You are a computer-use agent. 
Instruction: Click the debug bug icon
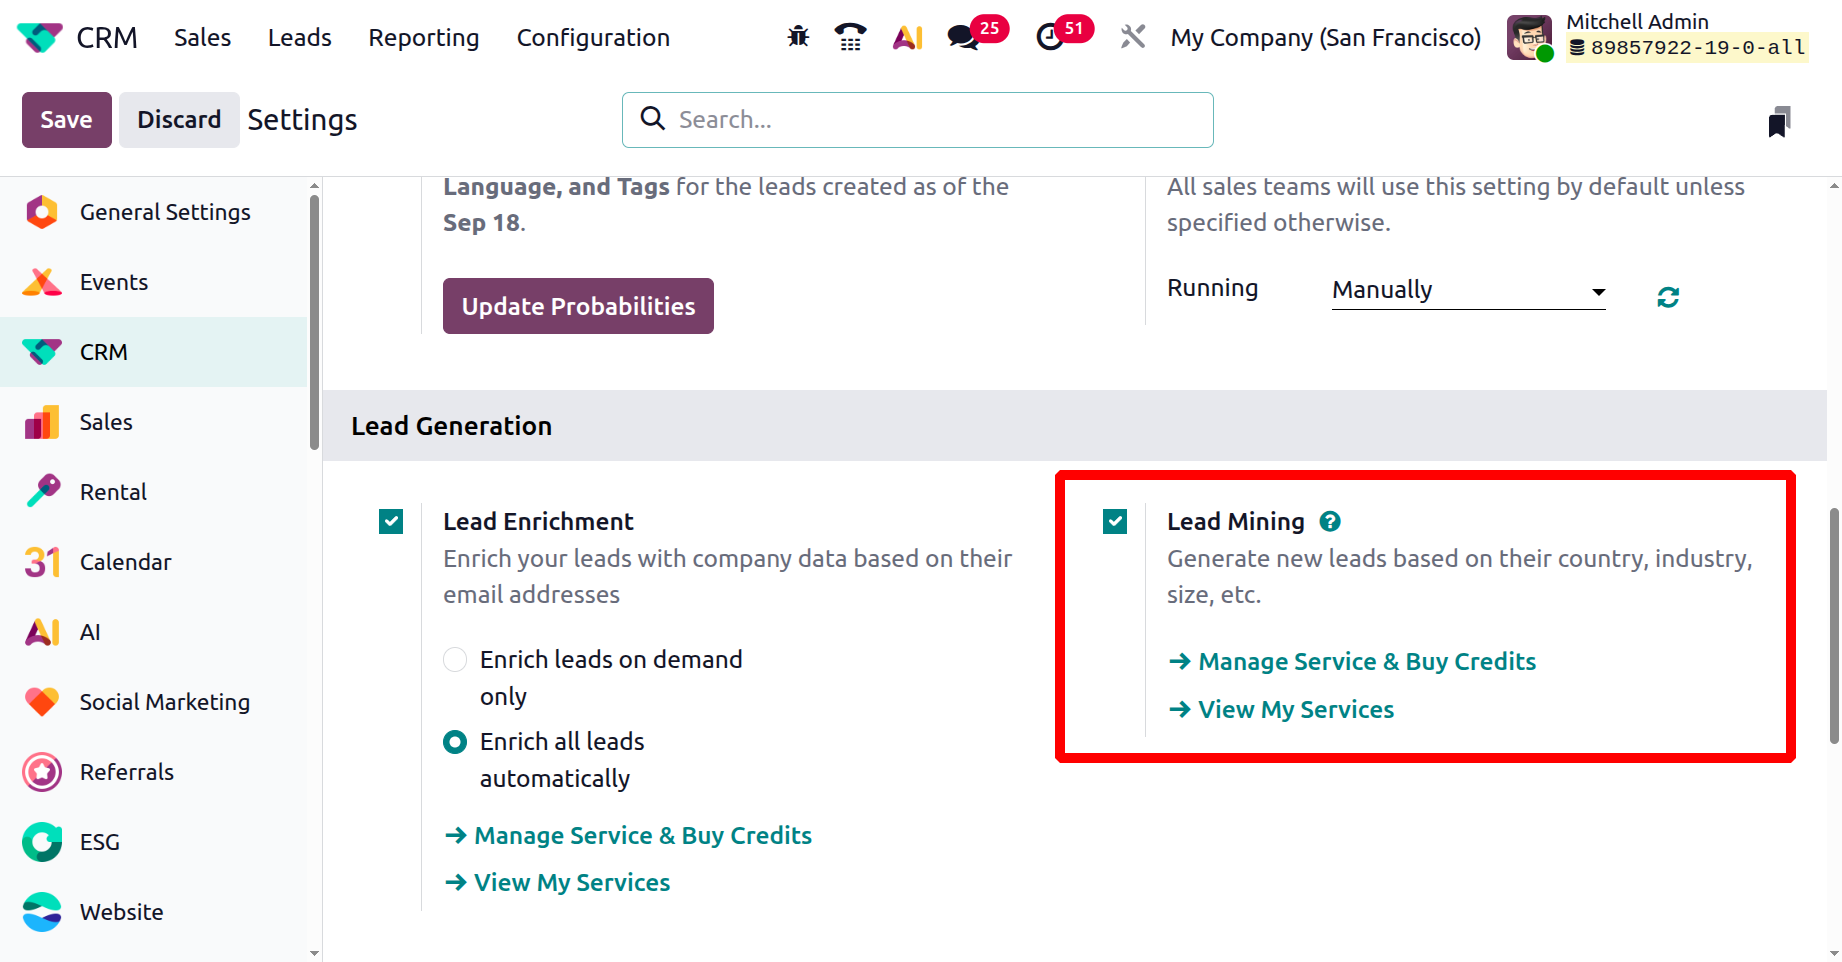point(798,37)
